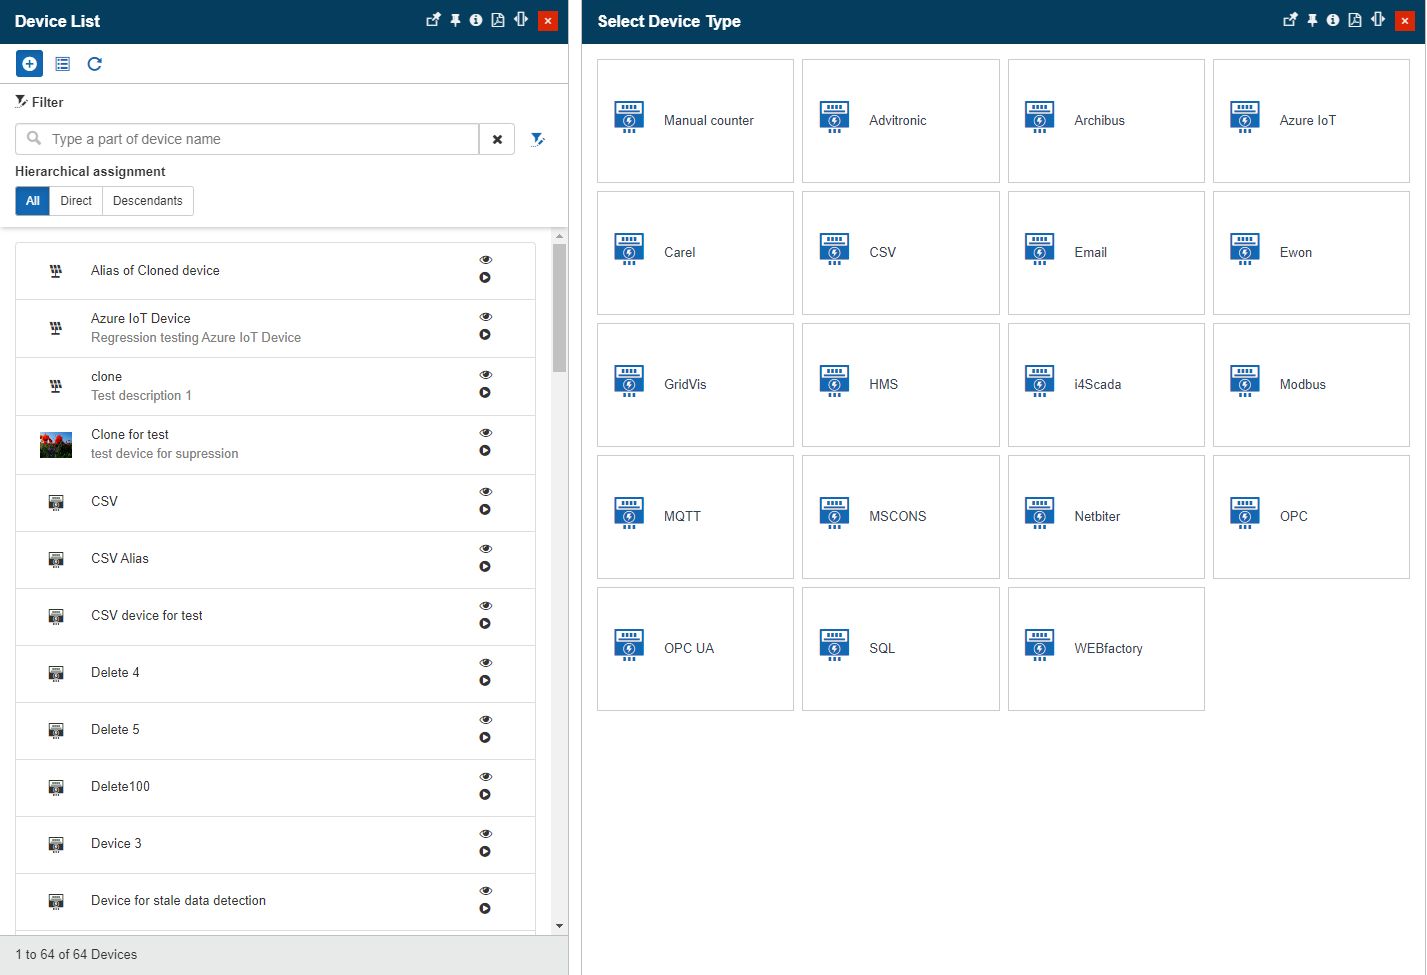Click the scrollbar down arrow in device list

(x=559, y=926)
